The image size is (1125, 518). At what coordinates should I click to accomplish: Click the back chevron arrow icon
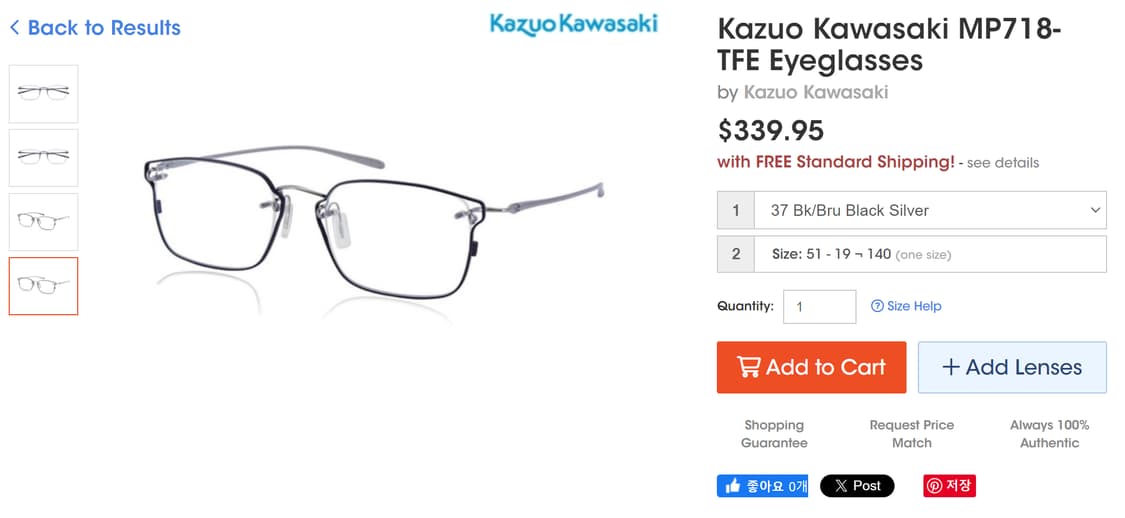[x=14, y=28]
